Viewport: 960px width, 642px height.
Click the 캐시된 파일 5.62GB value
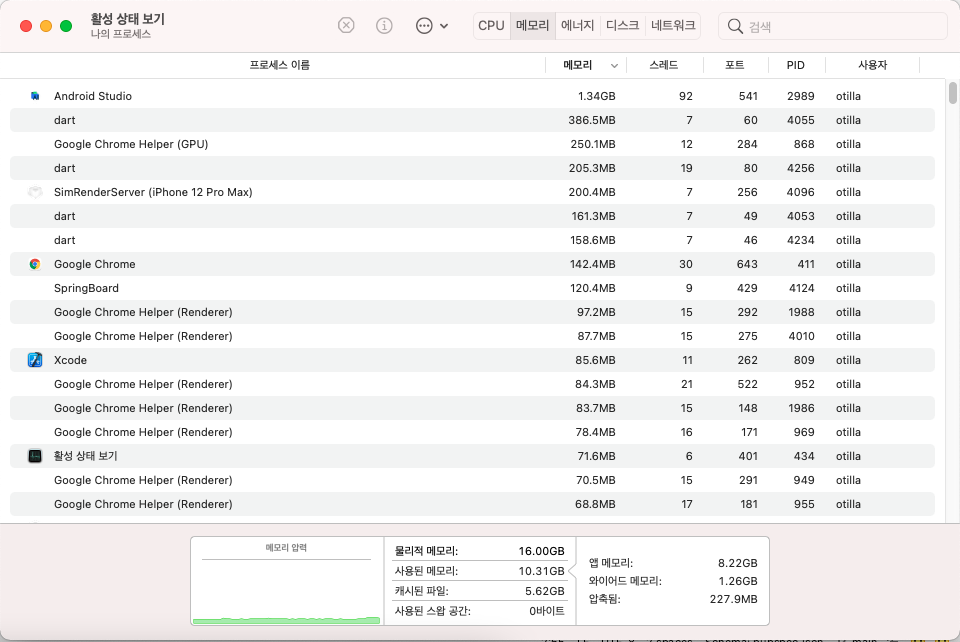point(544,591)
